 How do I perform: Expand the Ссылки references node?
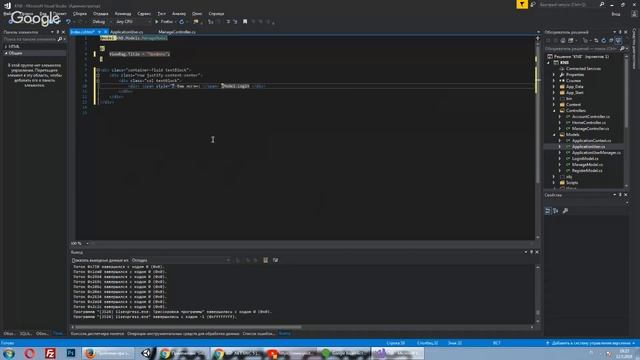(x=554, y=81)
